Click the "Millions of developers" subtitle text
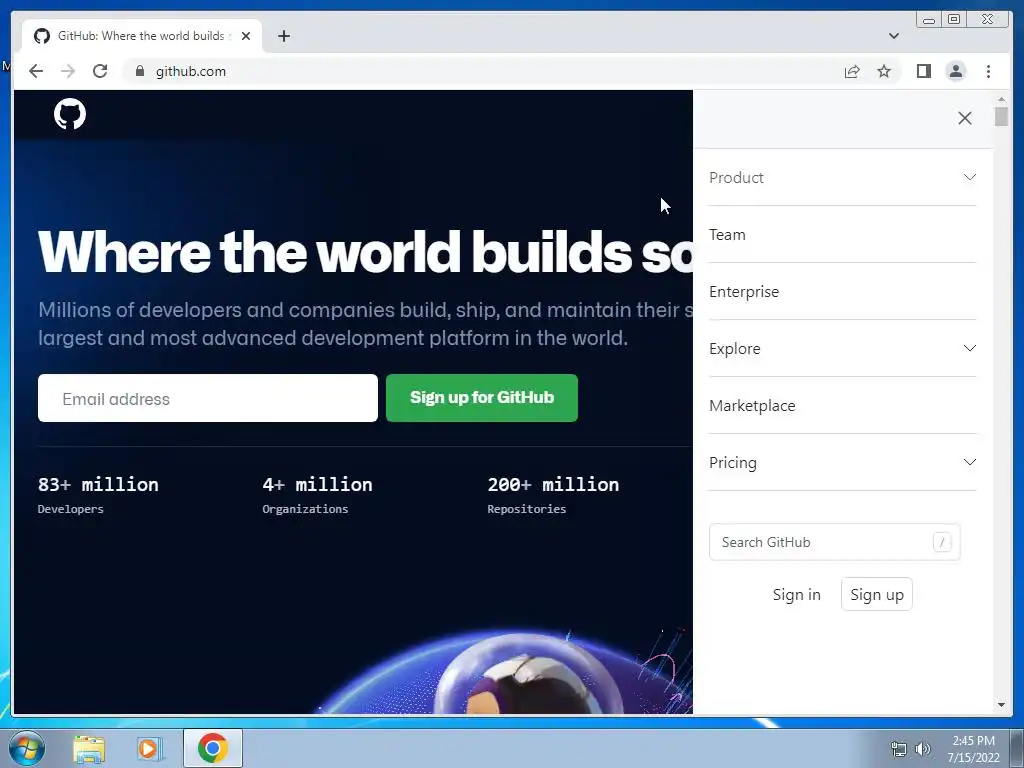This screenshot has width=1024, height=768. point(365,323)
